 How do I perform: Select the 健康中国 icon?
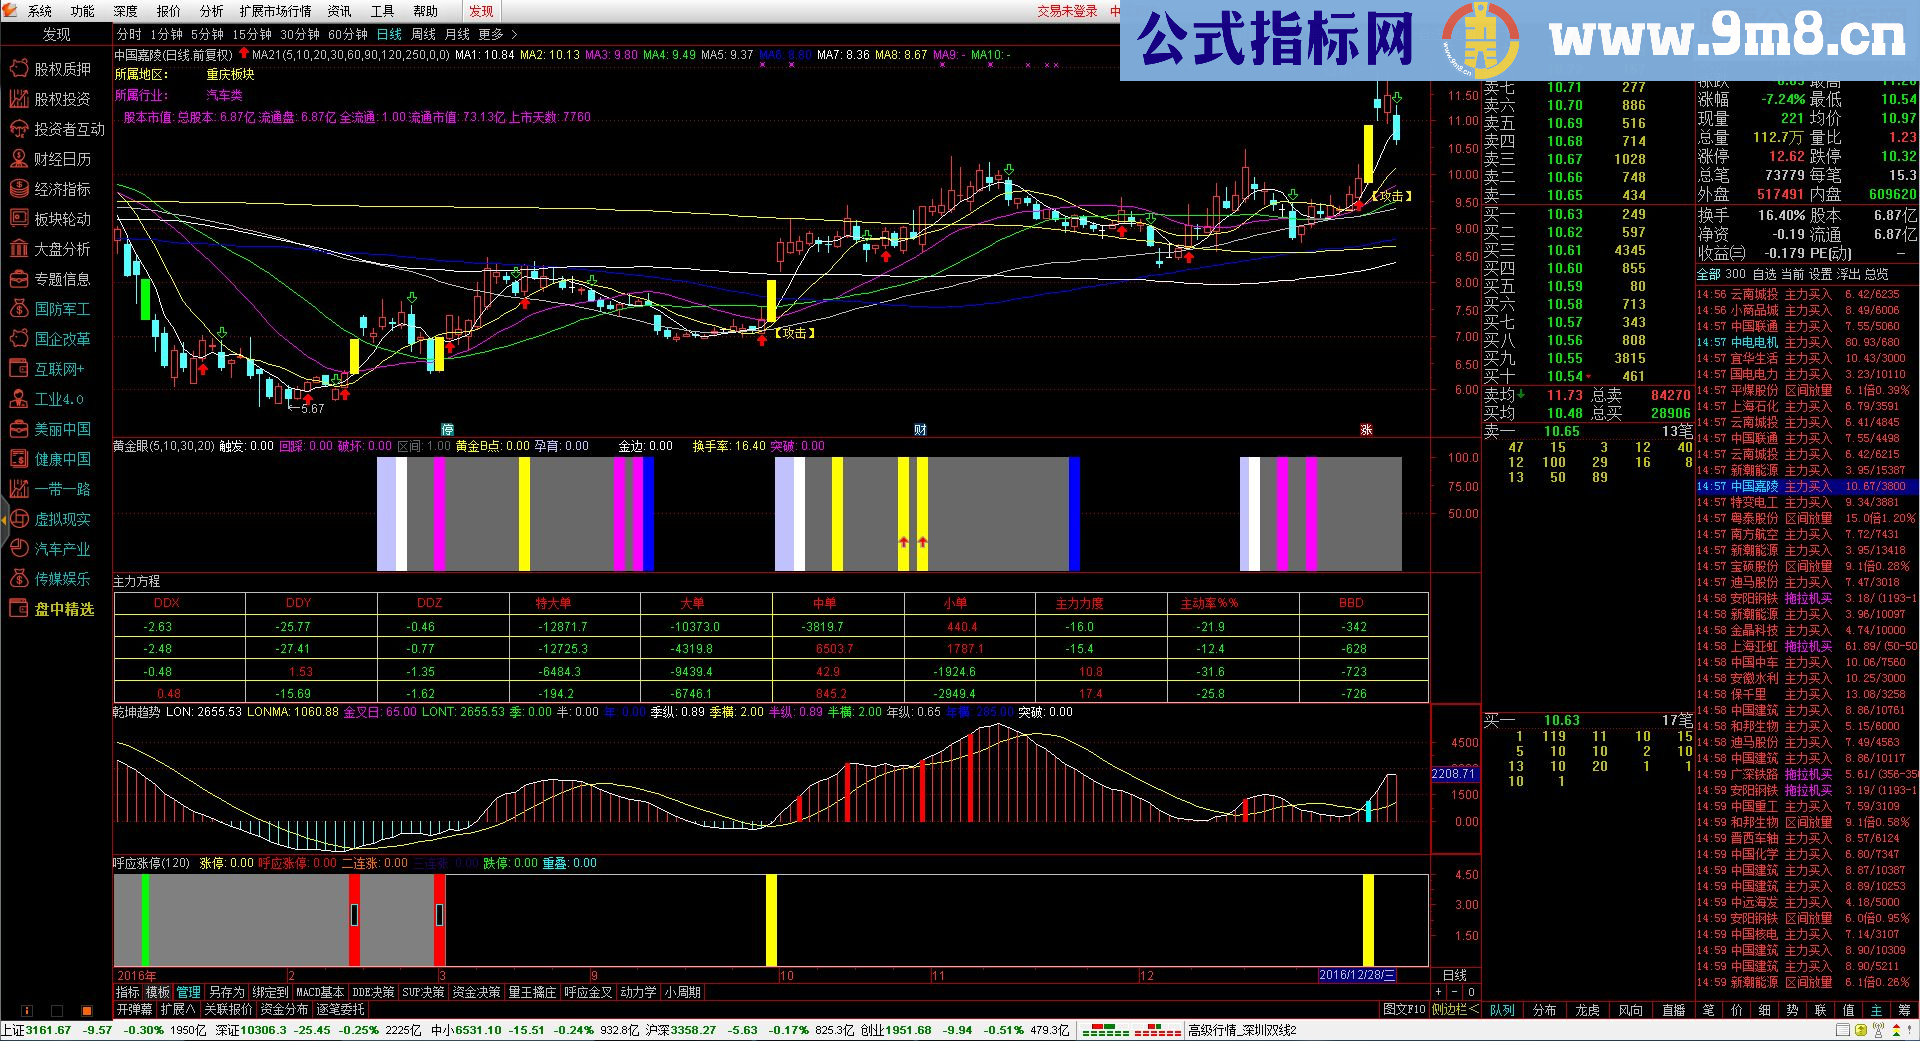18,458
